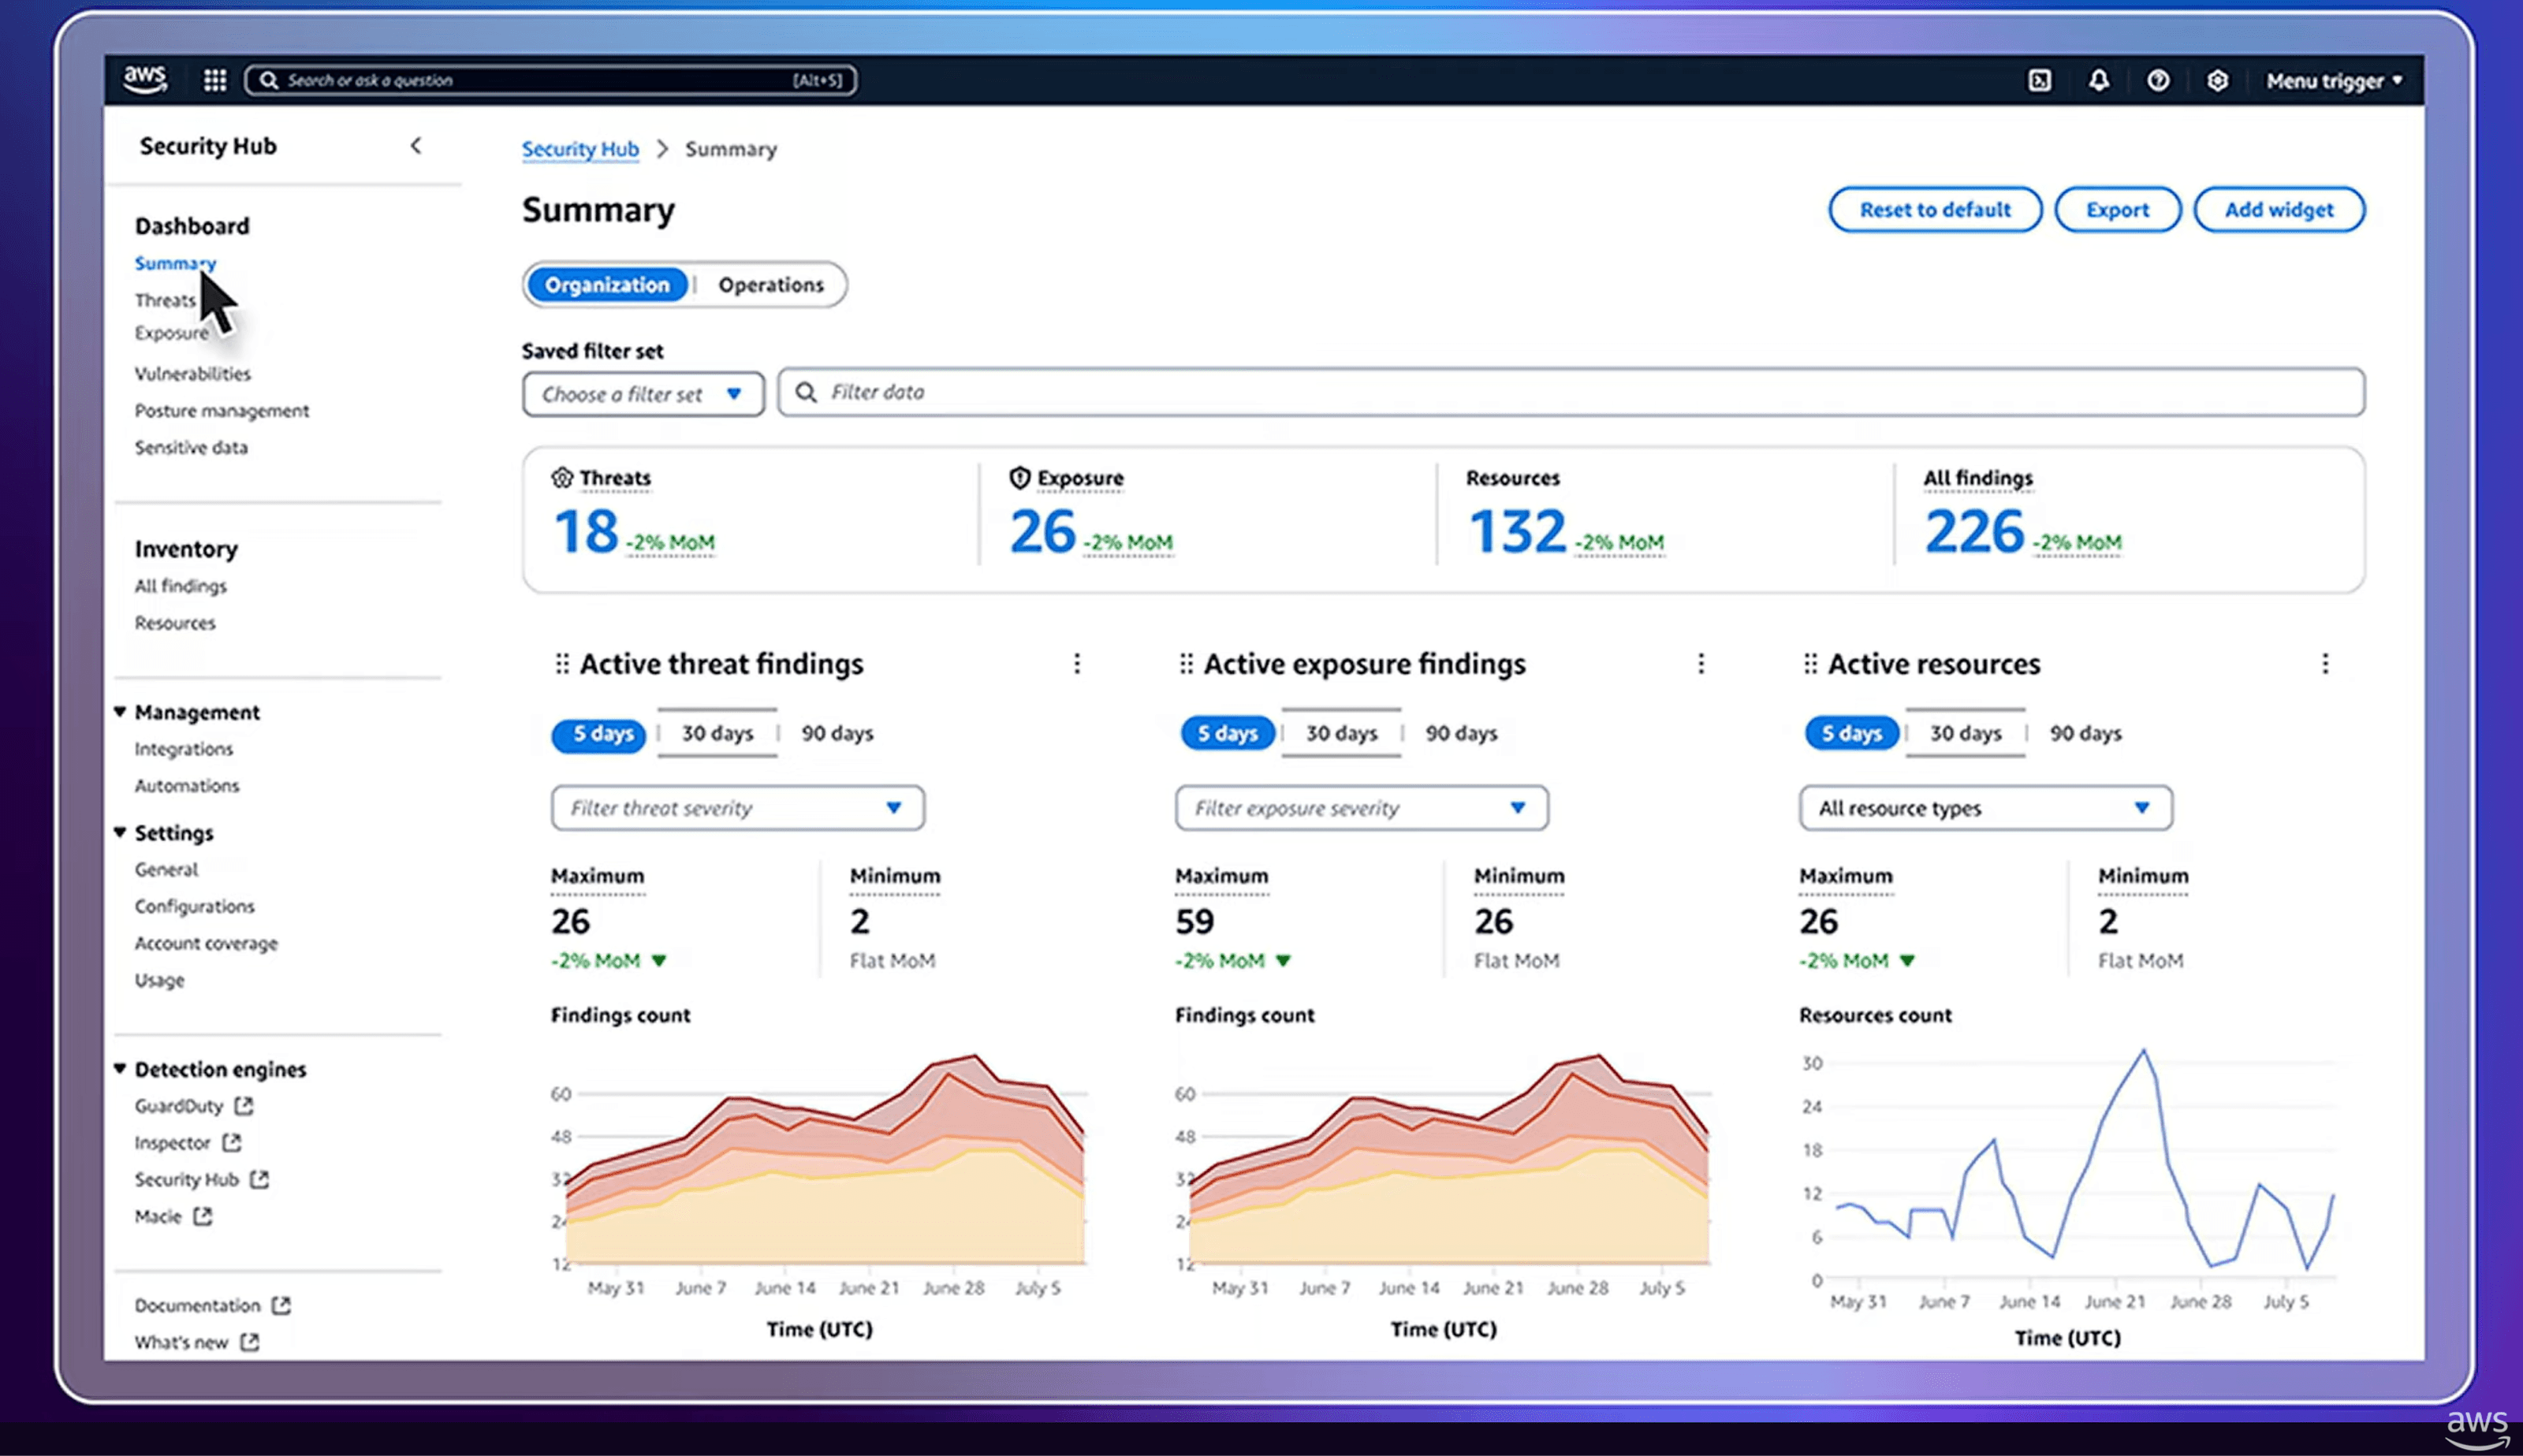Click the GuardDuty external link icon
This screenshot has width=2523, height=1456.
point(244,1105)
